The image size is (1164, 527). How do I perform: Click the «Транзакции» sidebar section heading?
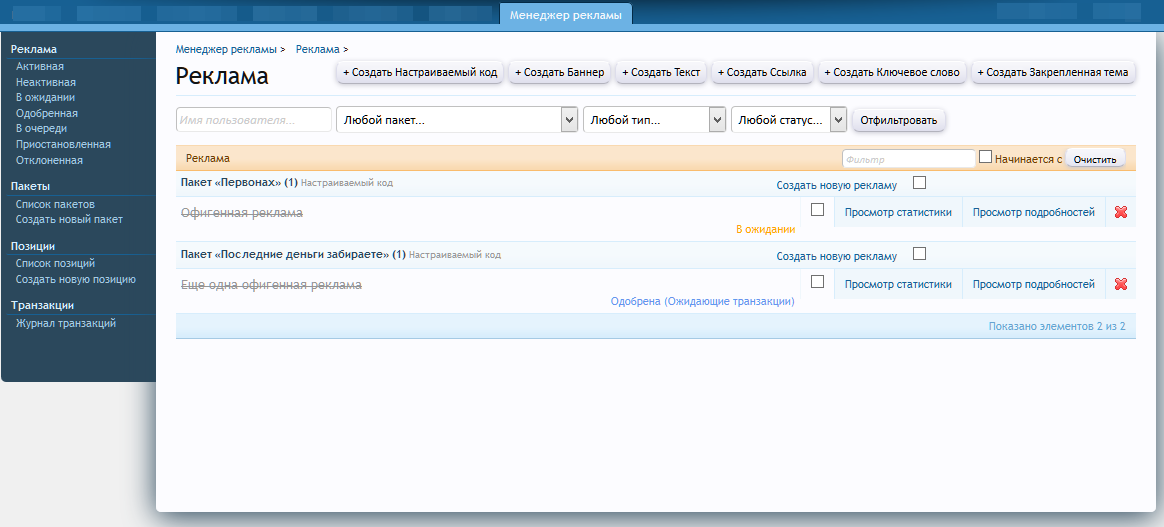(x=42, y=305)
